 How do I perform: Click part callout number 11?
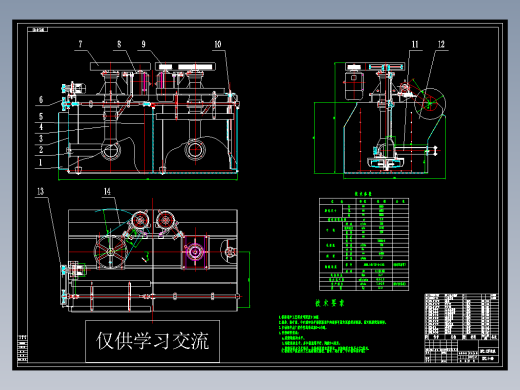[415, 44]
